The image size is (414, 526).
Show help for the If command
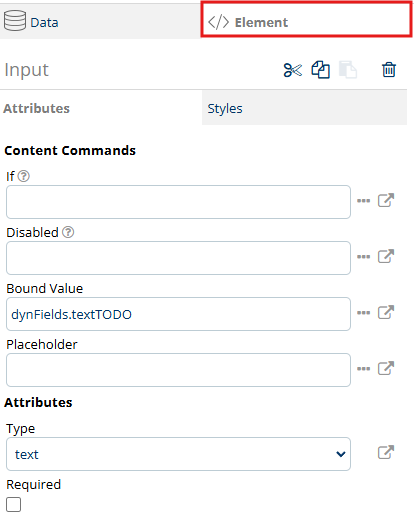tap(24, 176)
